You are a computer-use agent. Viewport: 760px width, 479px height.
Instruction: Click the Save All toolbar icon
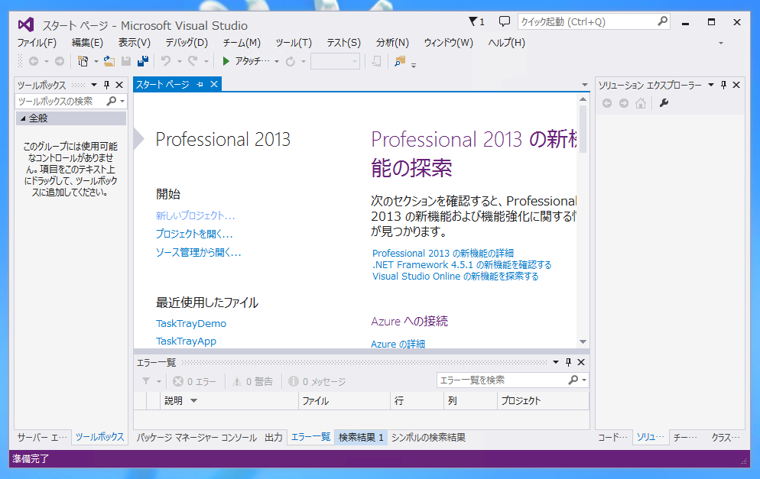143,61
